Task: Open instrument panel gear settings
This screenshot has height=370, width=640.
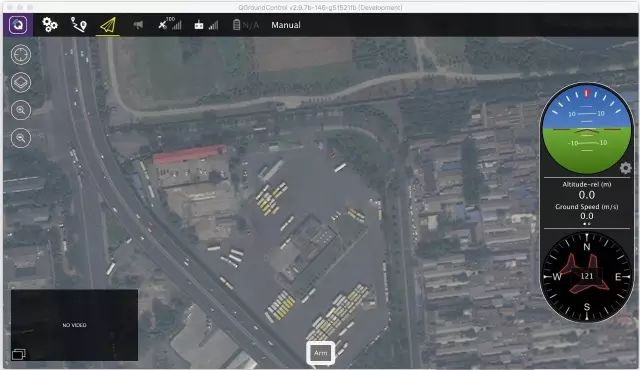Action: coord(625,168)
